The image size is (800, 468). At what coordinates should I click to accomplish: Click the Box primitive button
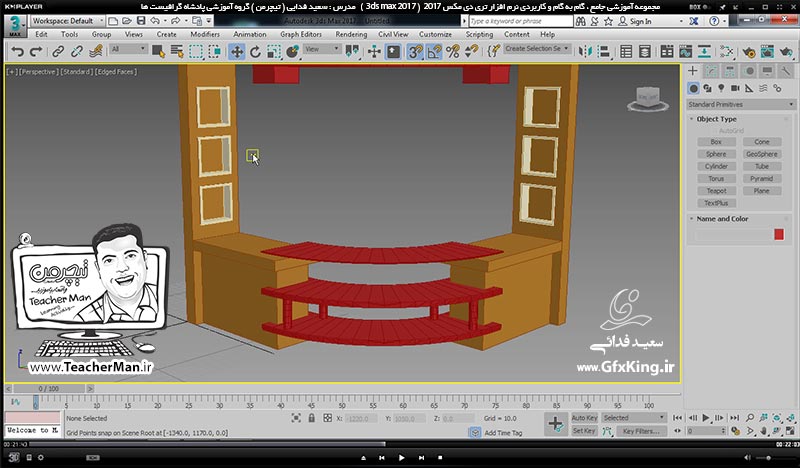pyautogui.click(x=716, y=142)
